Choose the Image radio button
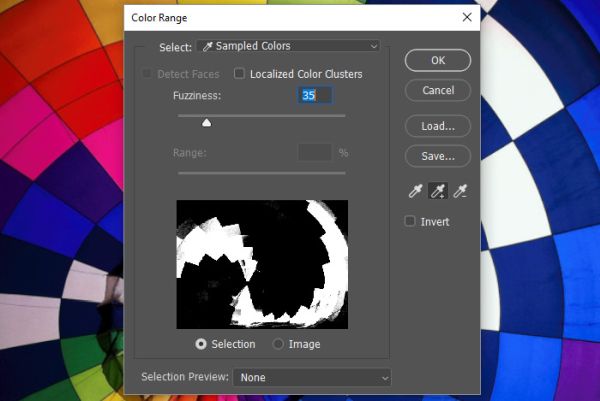Viewport: 600px width, 401px height. coord(278,344)
